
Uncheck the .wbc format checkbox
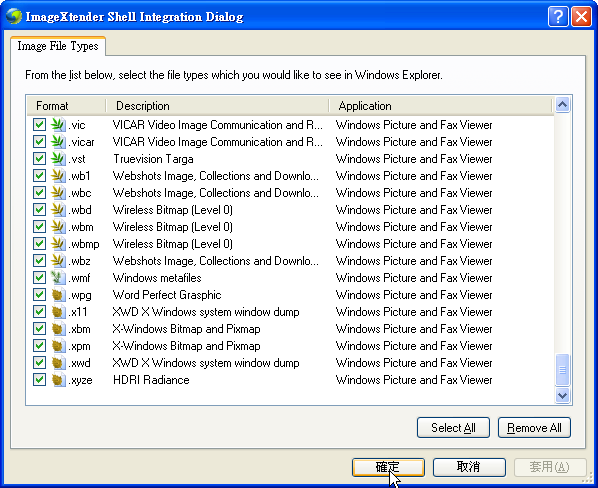[39, 193]
